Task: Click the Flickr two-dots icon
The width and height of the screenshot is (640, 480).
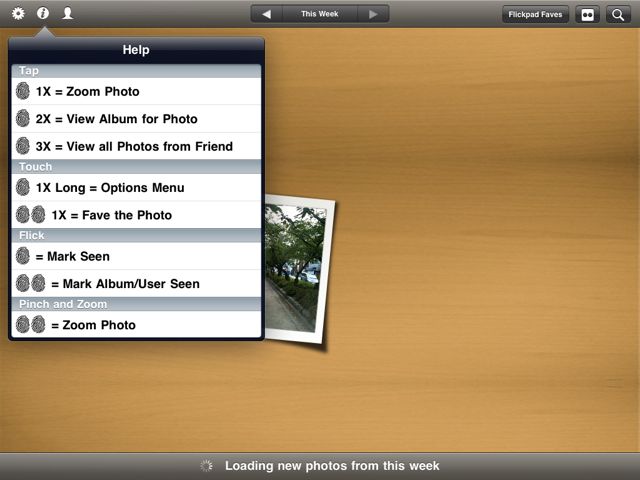Action: tap(587, 15)
